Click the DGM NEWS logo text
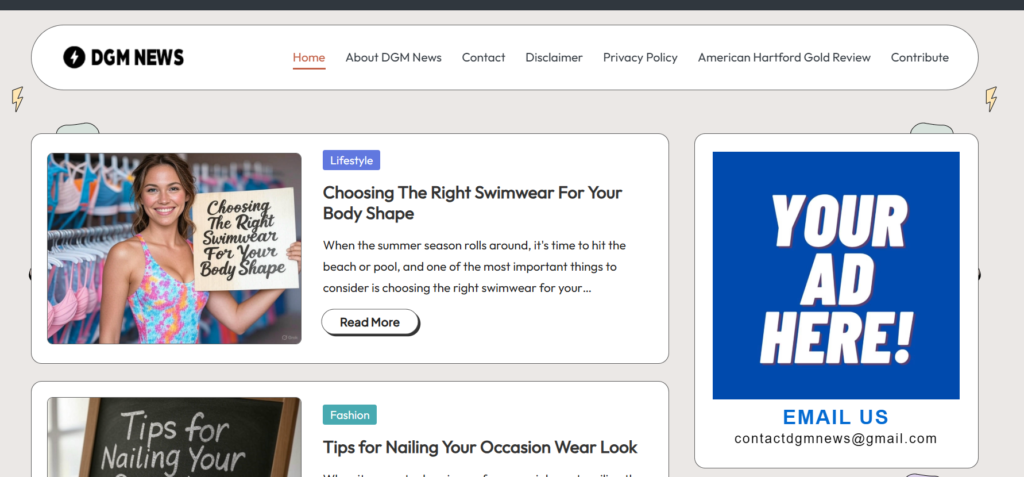Screen dimensions: 1024x477 click(x=137, y=58)
